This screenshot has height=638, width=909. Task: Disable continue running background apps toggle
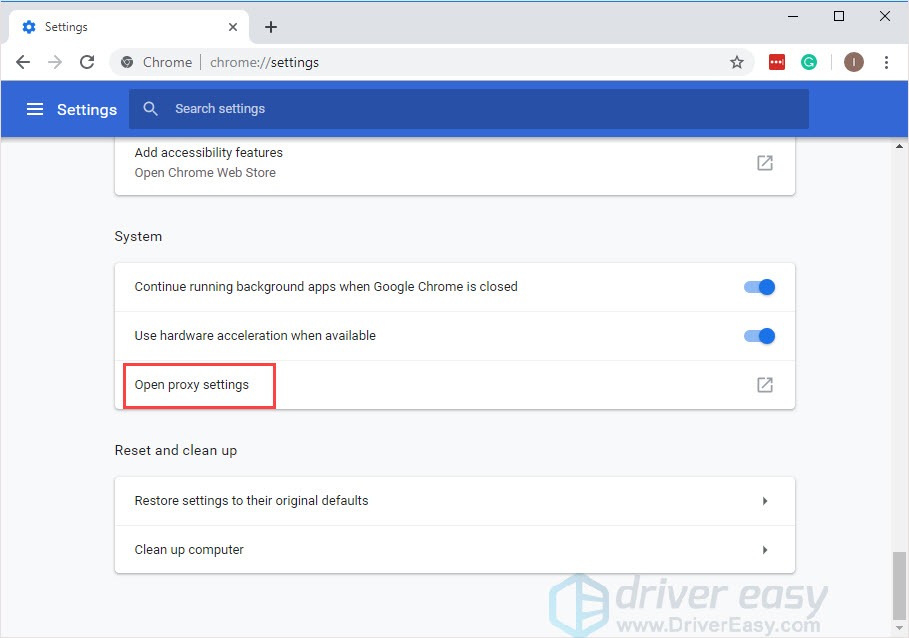point(760,287)
